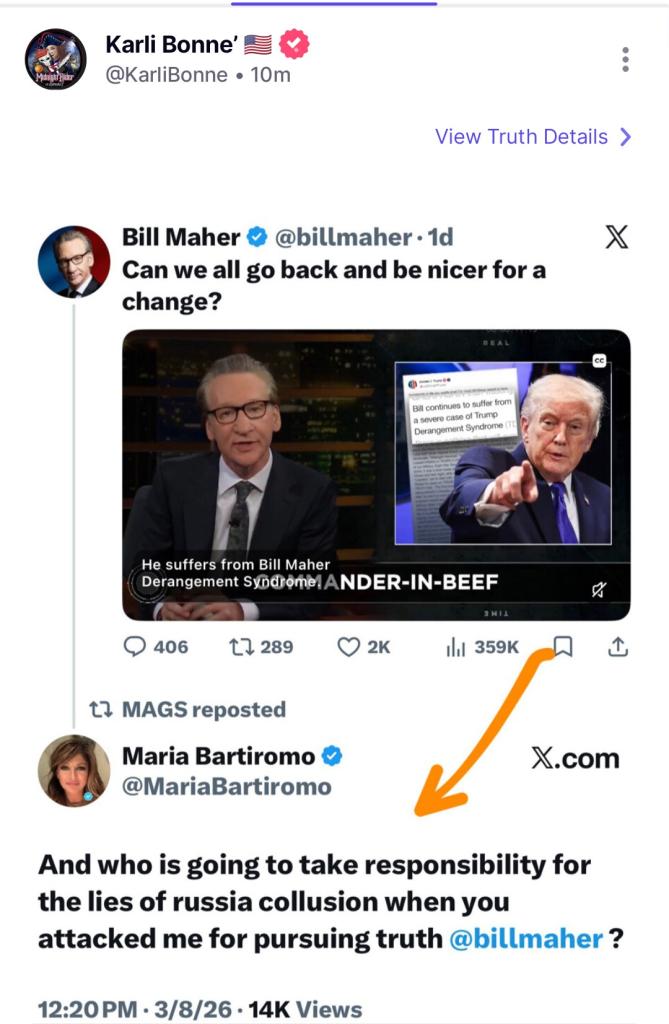Expand the View Truth Details chevron
Screen dimensions: 669x1024
click(626, 137)
